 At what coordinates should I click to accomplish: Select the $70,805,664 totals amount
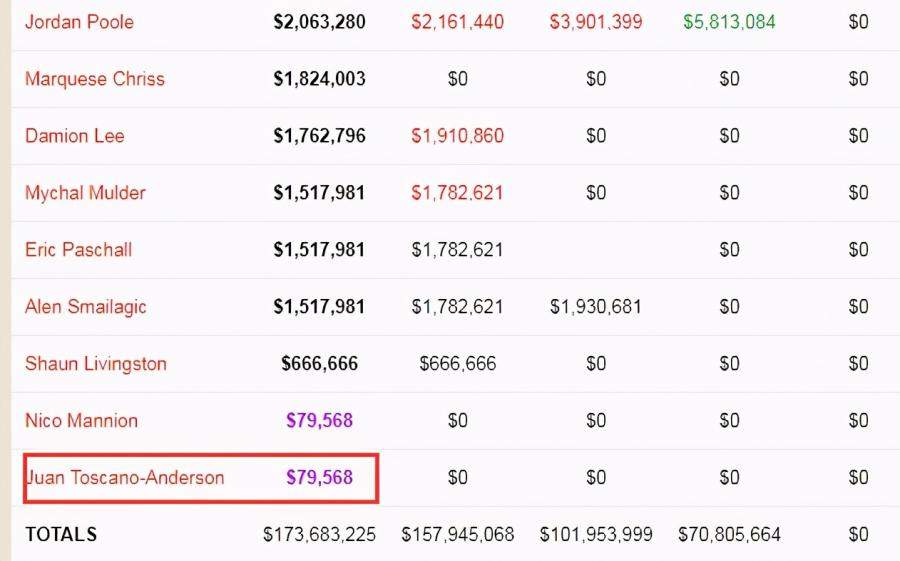click(x=729, y=535)
